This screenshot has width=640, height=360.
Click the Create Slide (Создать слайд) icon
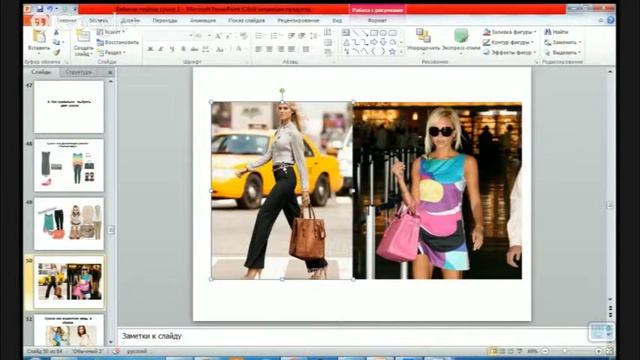(84, 36)
